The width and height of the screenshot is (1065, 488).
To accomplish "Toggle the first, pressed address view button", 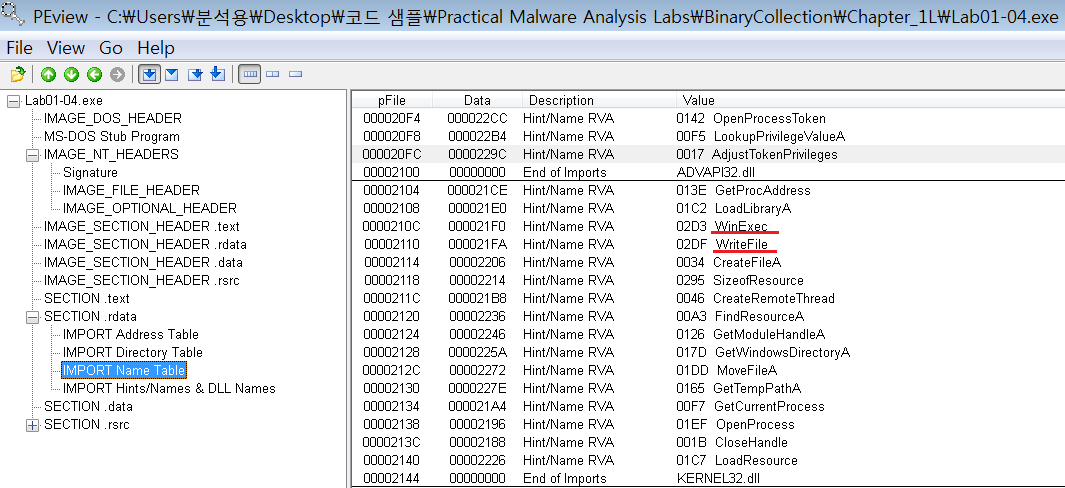I will click(149, 74).
